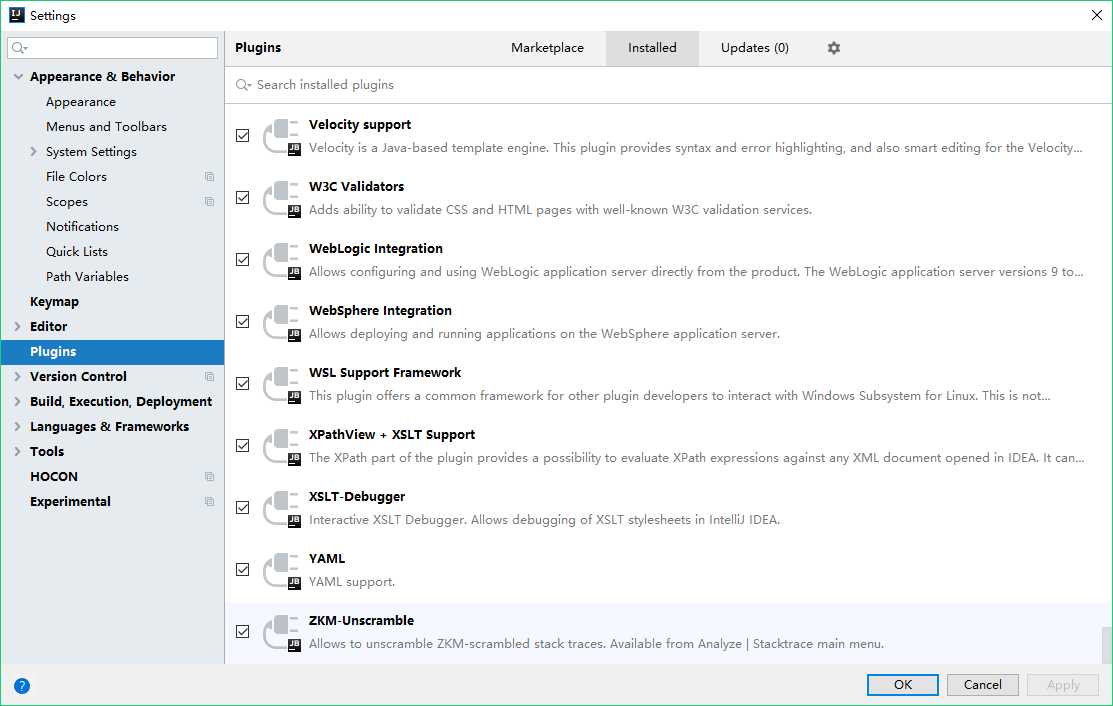Expand the System Settings node

point(33,152)
